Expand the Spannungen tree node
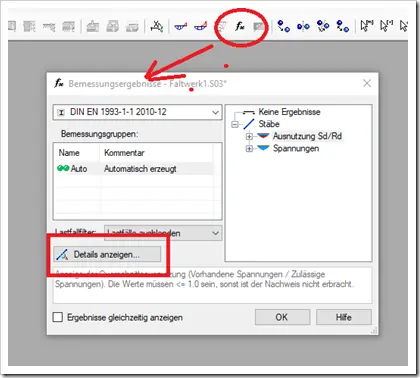This screenshot has width=420, height=378. (249, 149)
